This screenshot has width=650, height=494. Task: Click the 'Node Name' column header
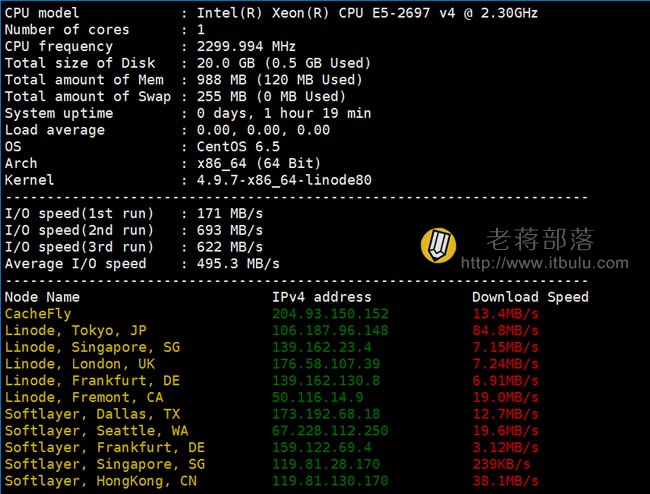[x=42, y=297]
